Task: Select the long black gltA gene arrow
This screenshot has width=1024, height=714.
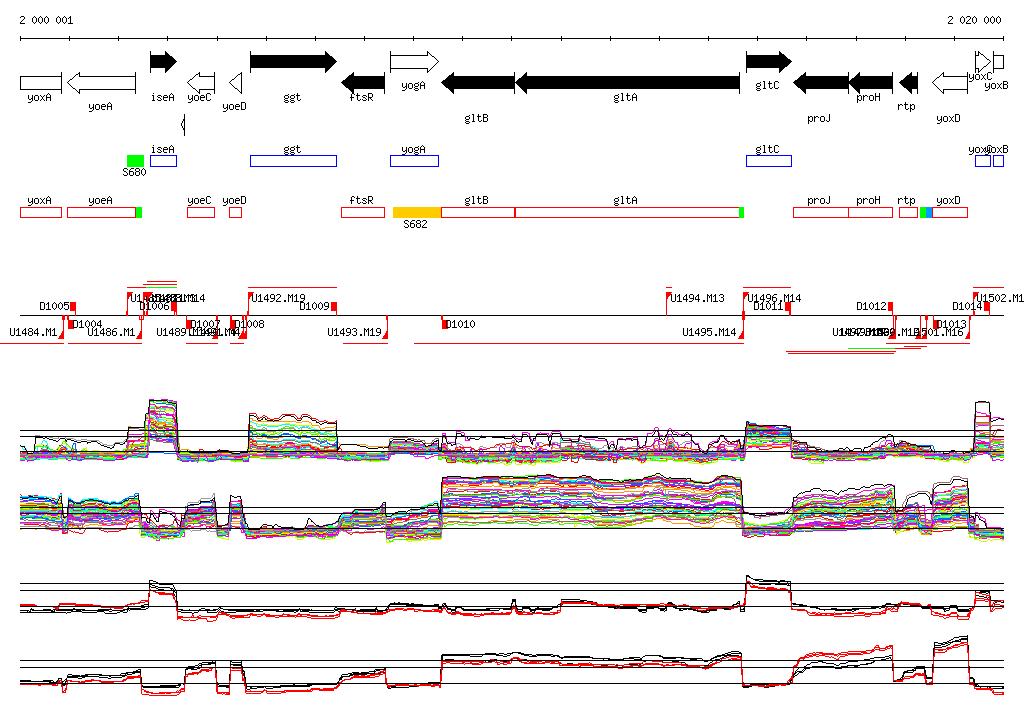Action: [x=628, y=83]
